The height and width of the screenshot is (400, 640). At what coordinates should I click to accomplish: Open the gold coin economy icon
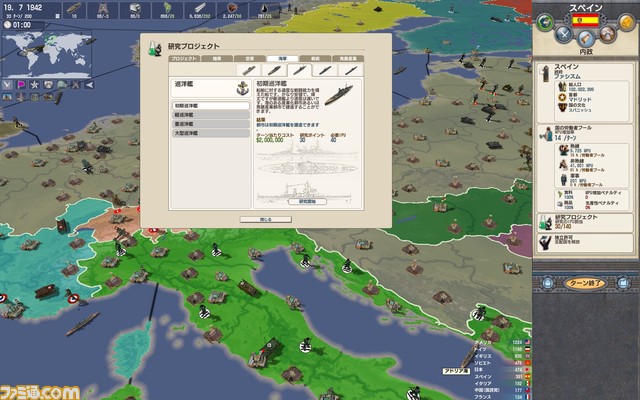pos(627,22)
